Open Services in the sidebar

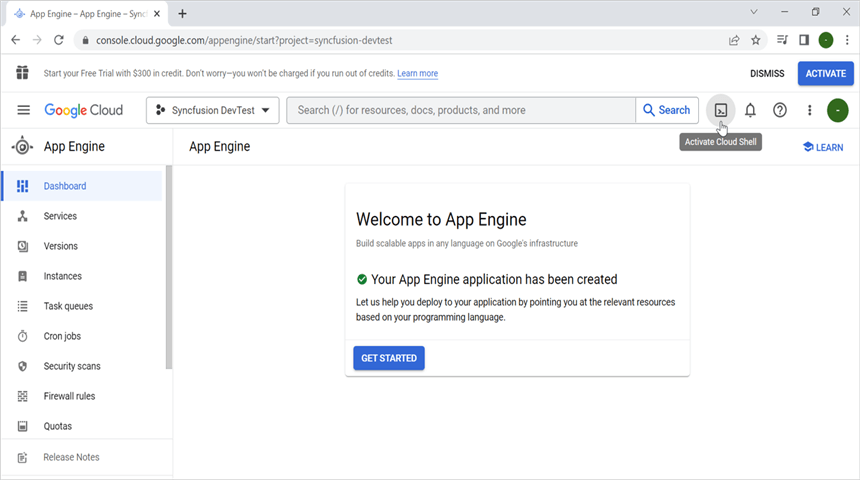60,216
